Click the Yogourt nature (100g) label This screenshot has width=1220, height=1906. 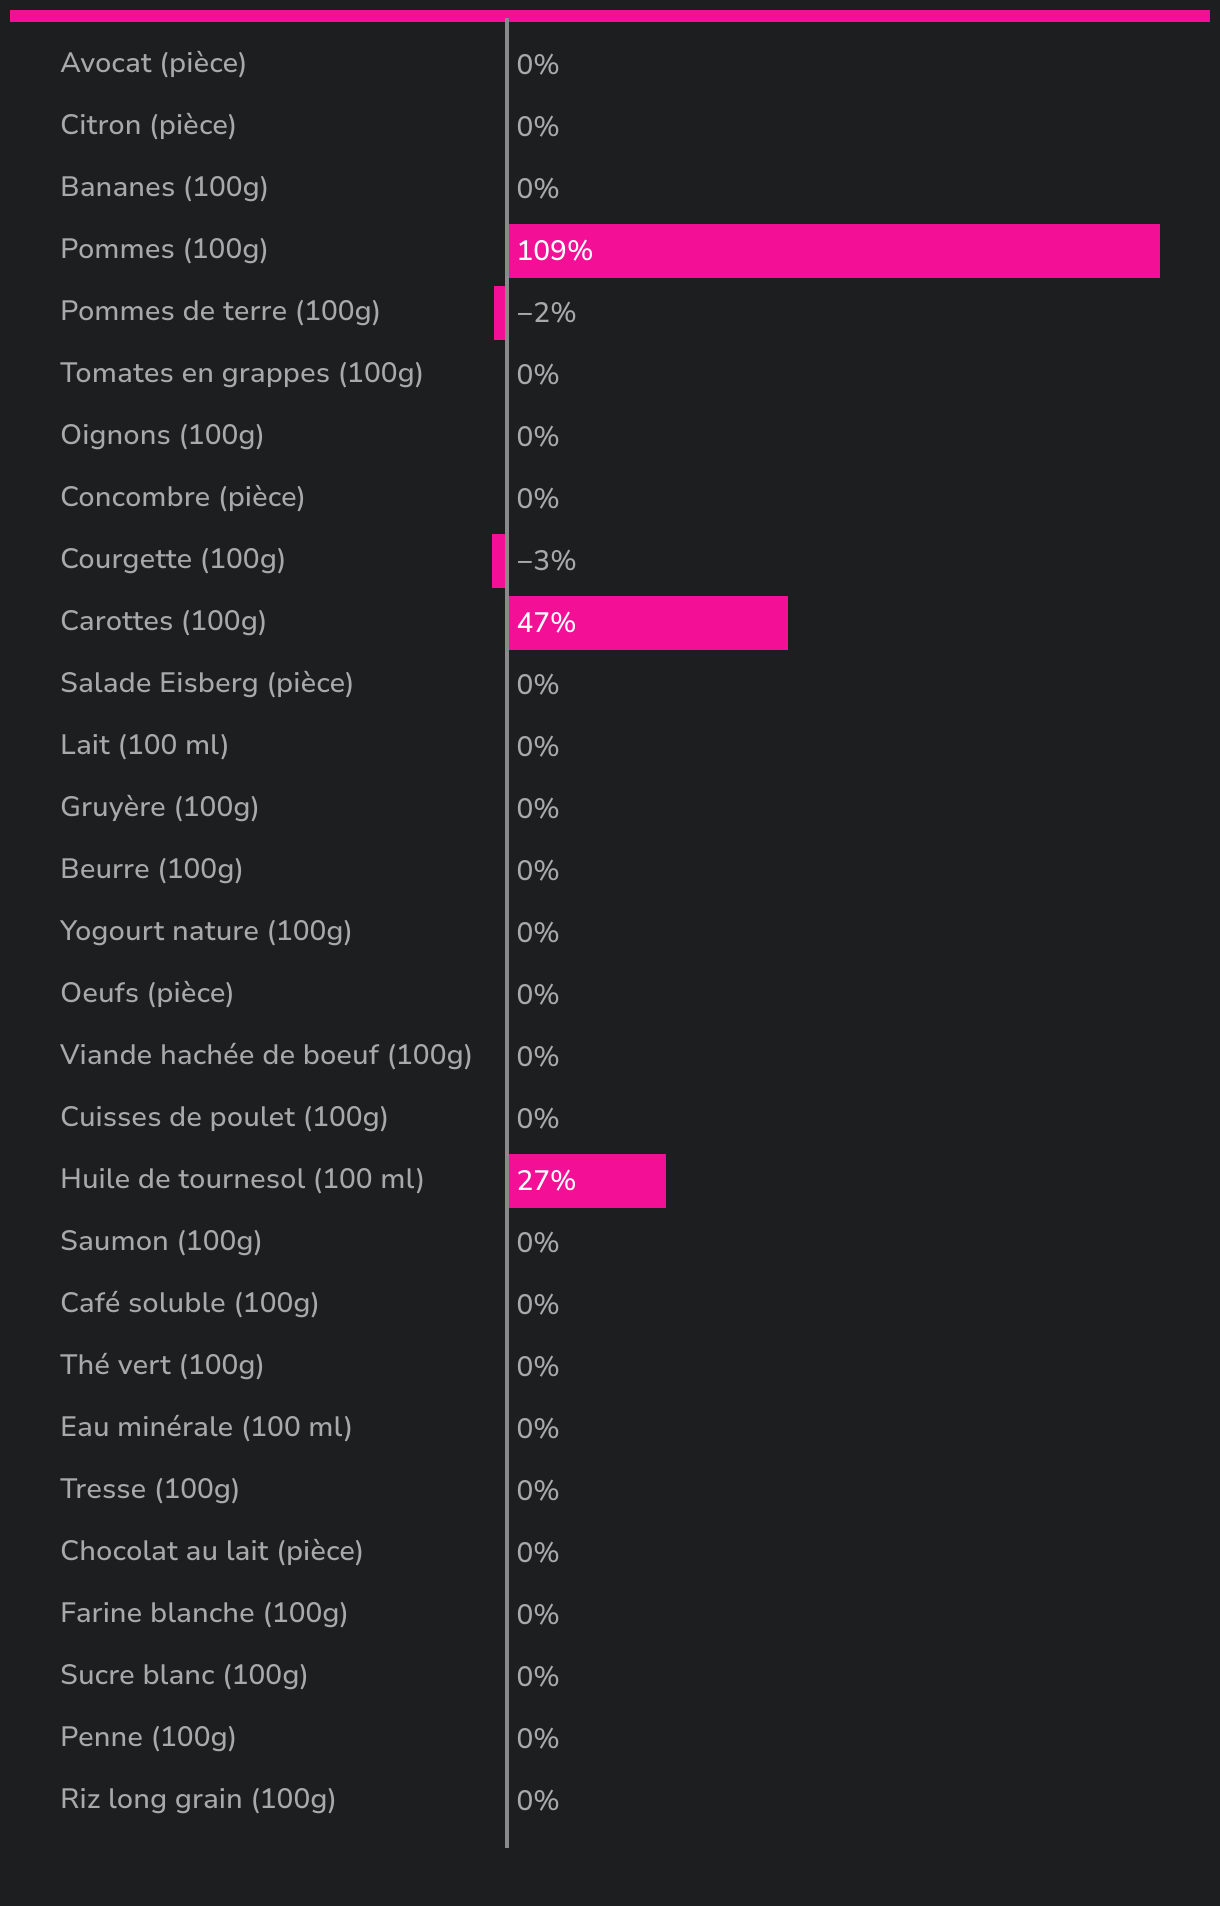point(205,931)
